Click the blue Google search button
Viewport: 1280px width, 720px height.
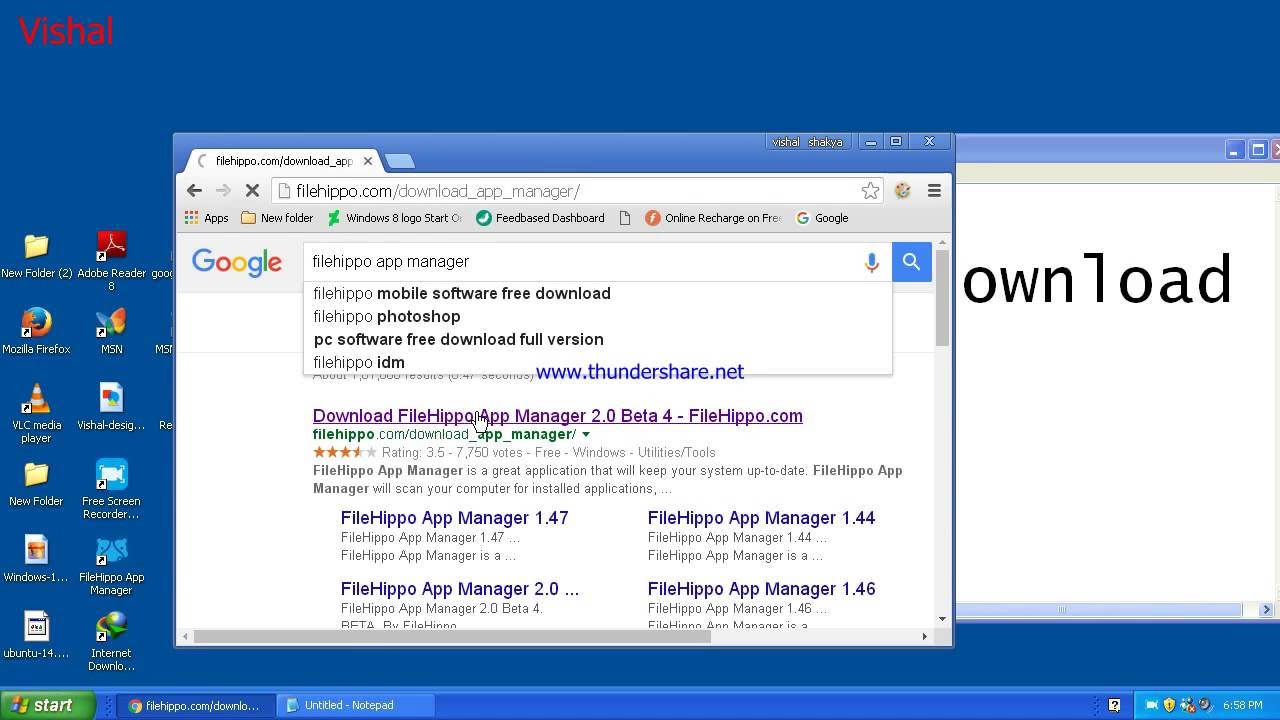coord(911,262)
